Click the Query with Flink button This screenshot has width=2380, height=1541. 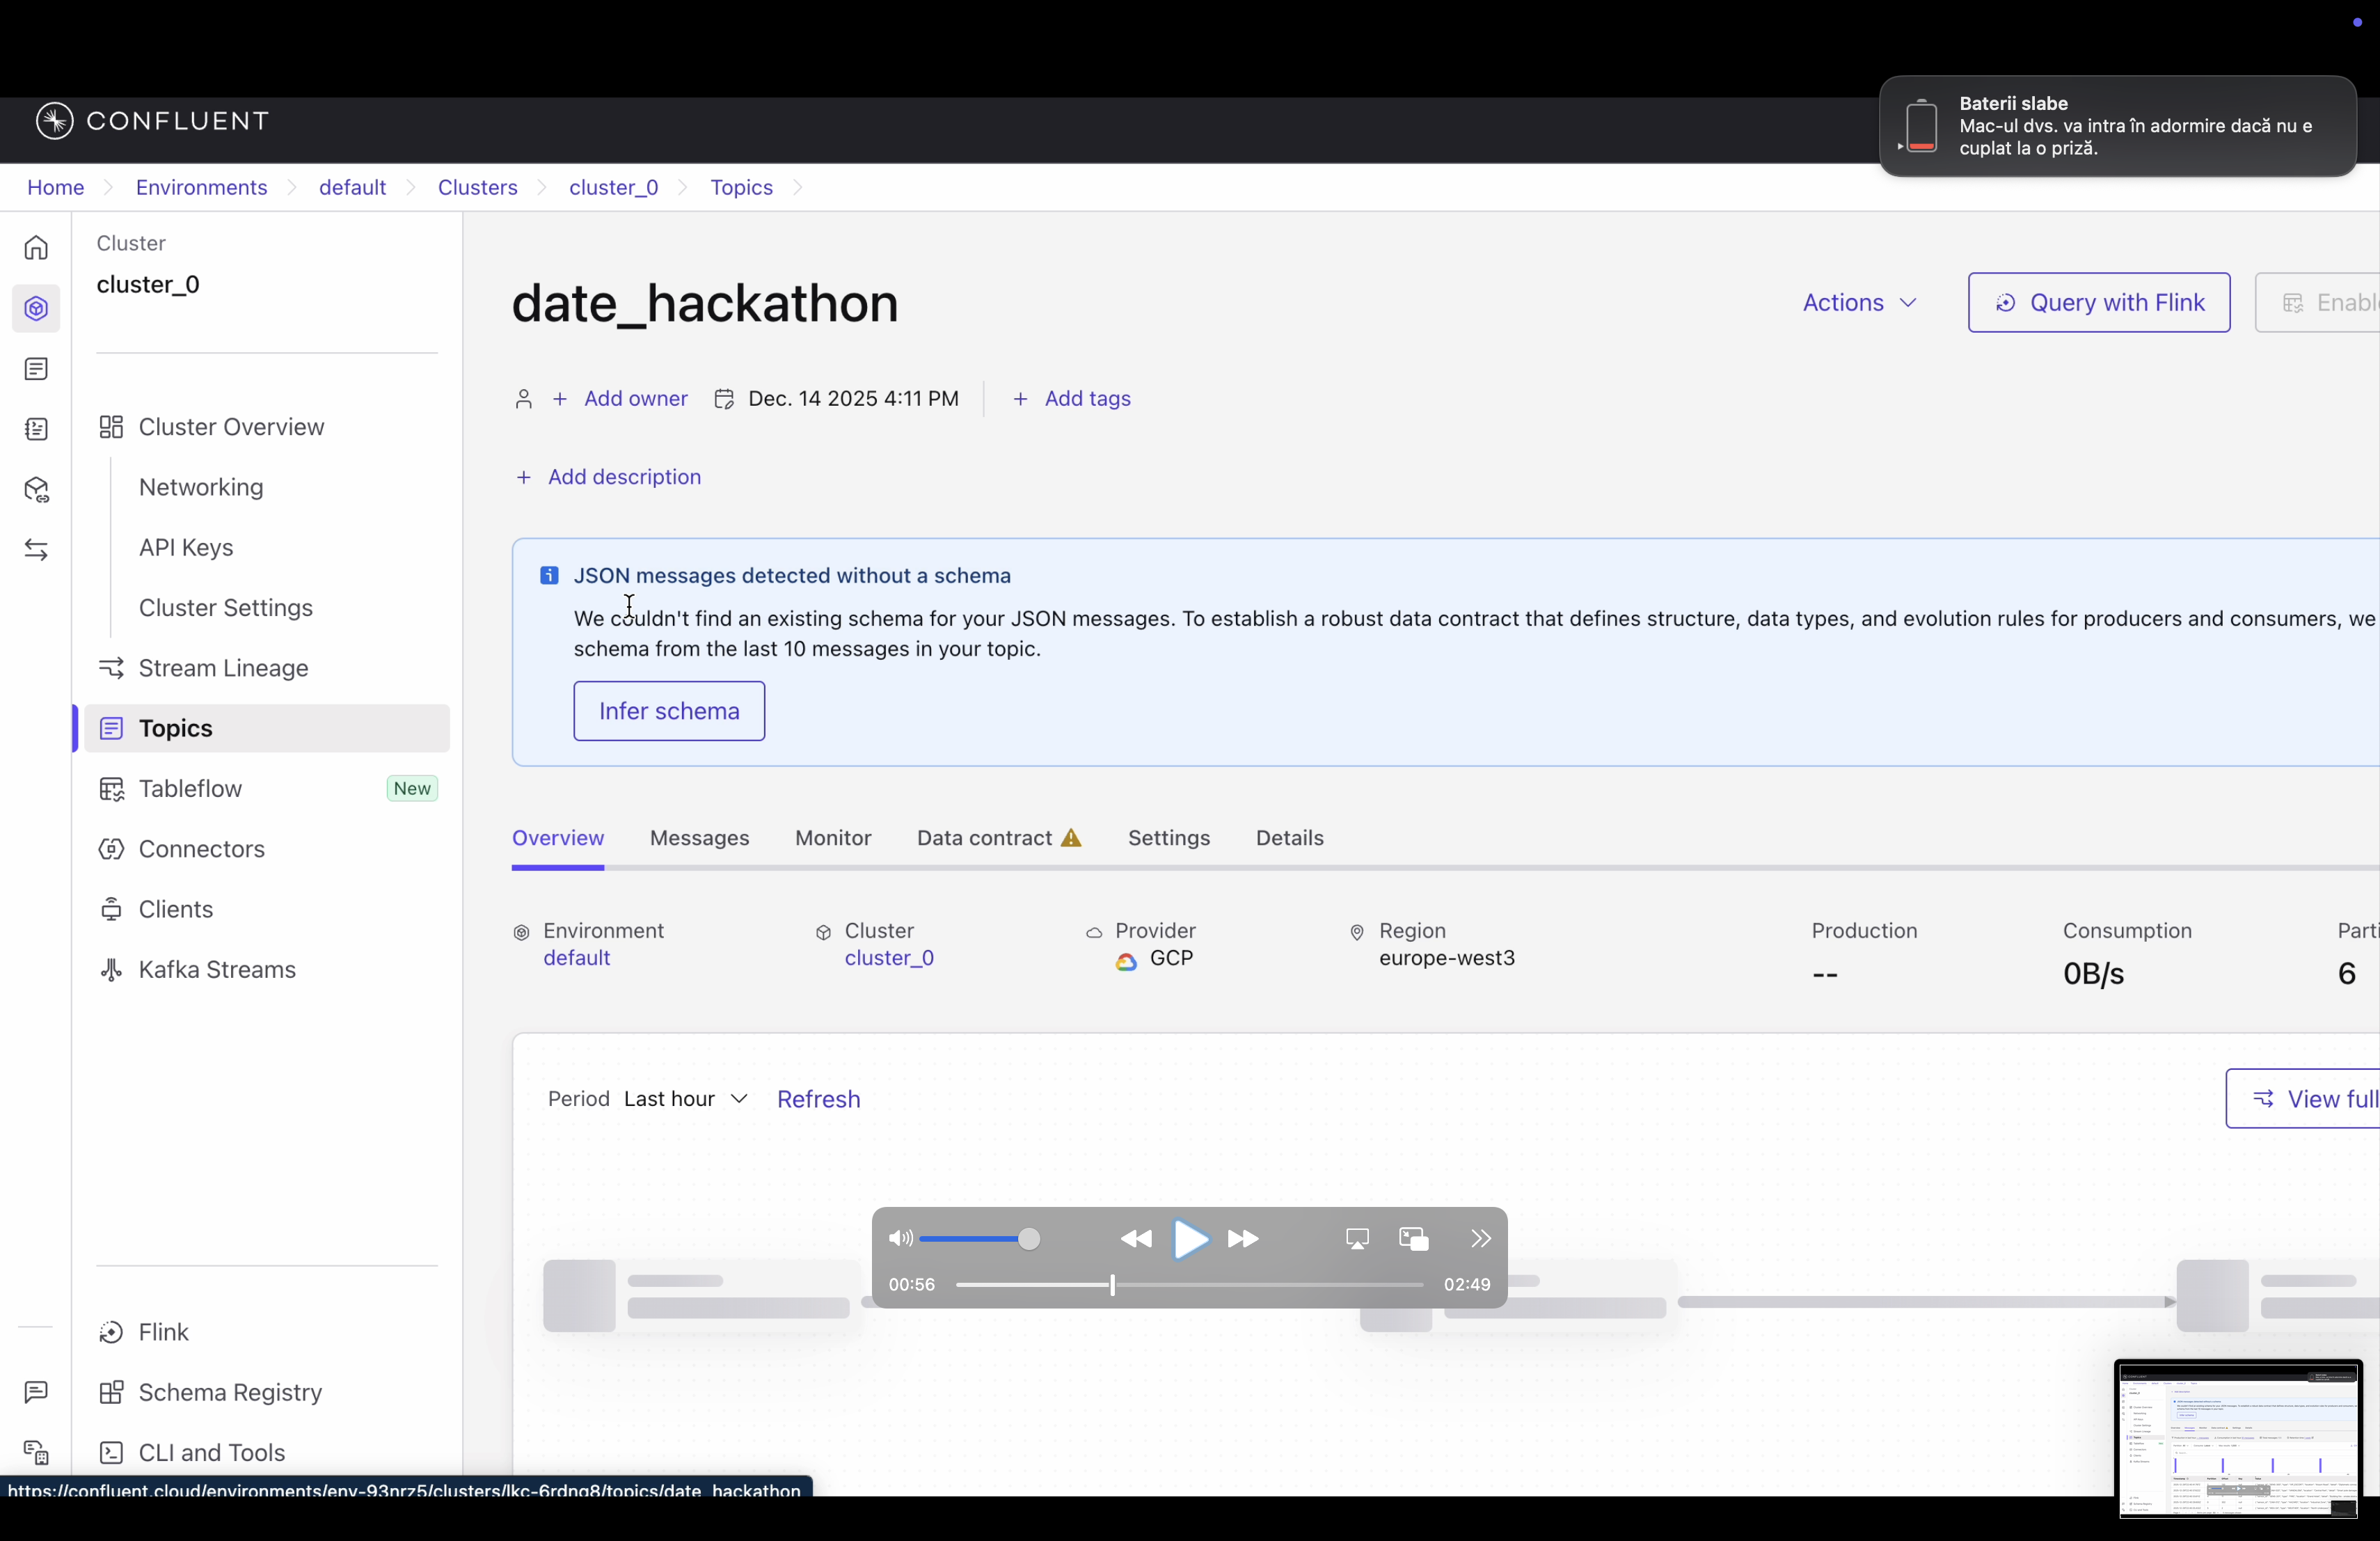coord(2098,302)
